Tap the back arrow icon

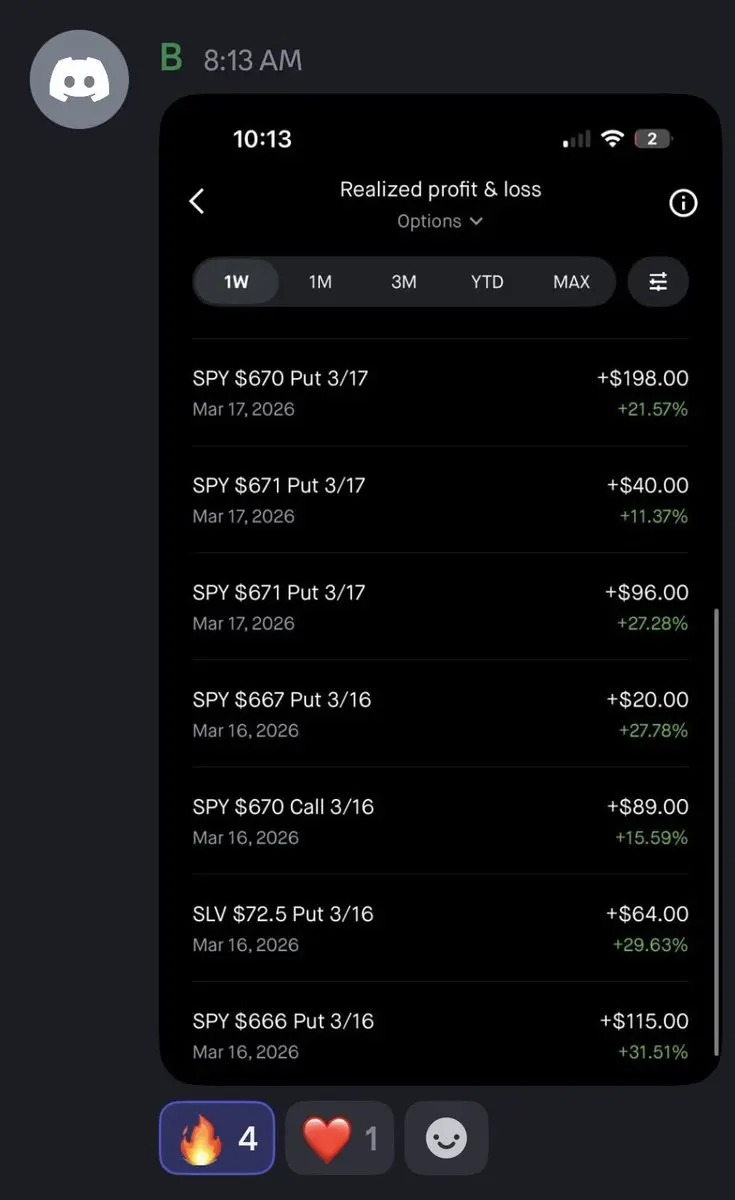pyautogui.click(x=197, y=201)
